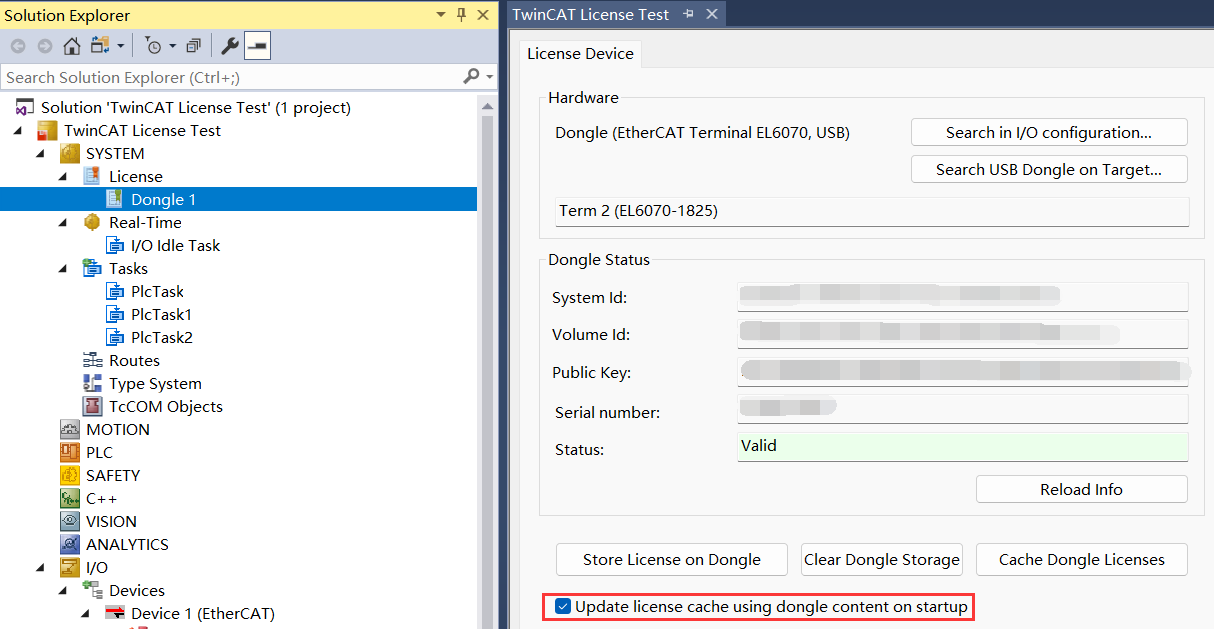Collapse the License tree node
Viewport: 1214px width, 629px height.
[x=64, y=177]
